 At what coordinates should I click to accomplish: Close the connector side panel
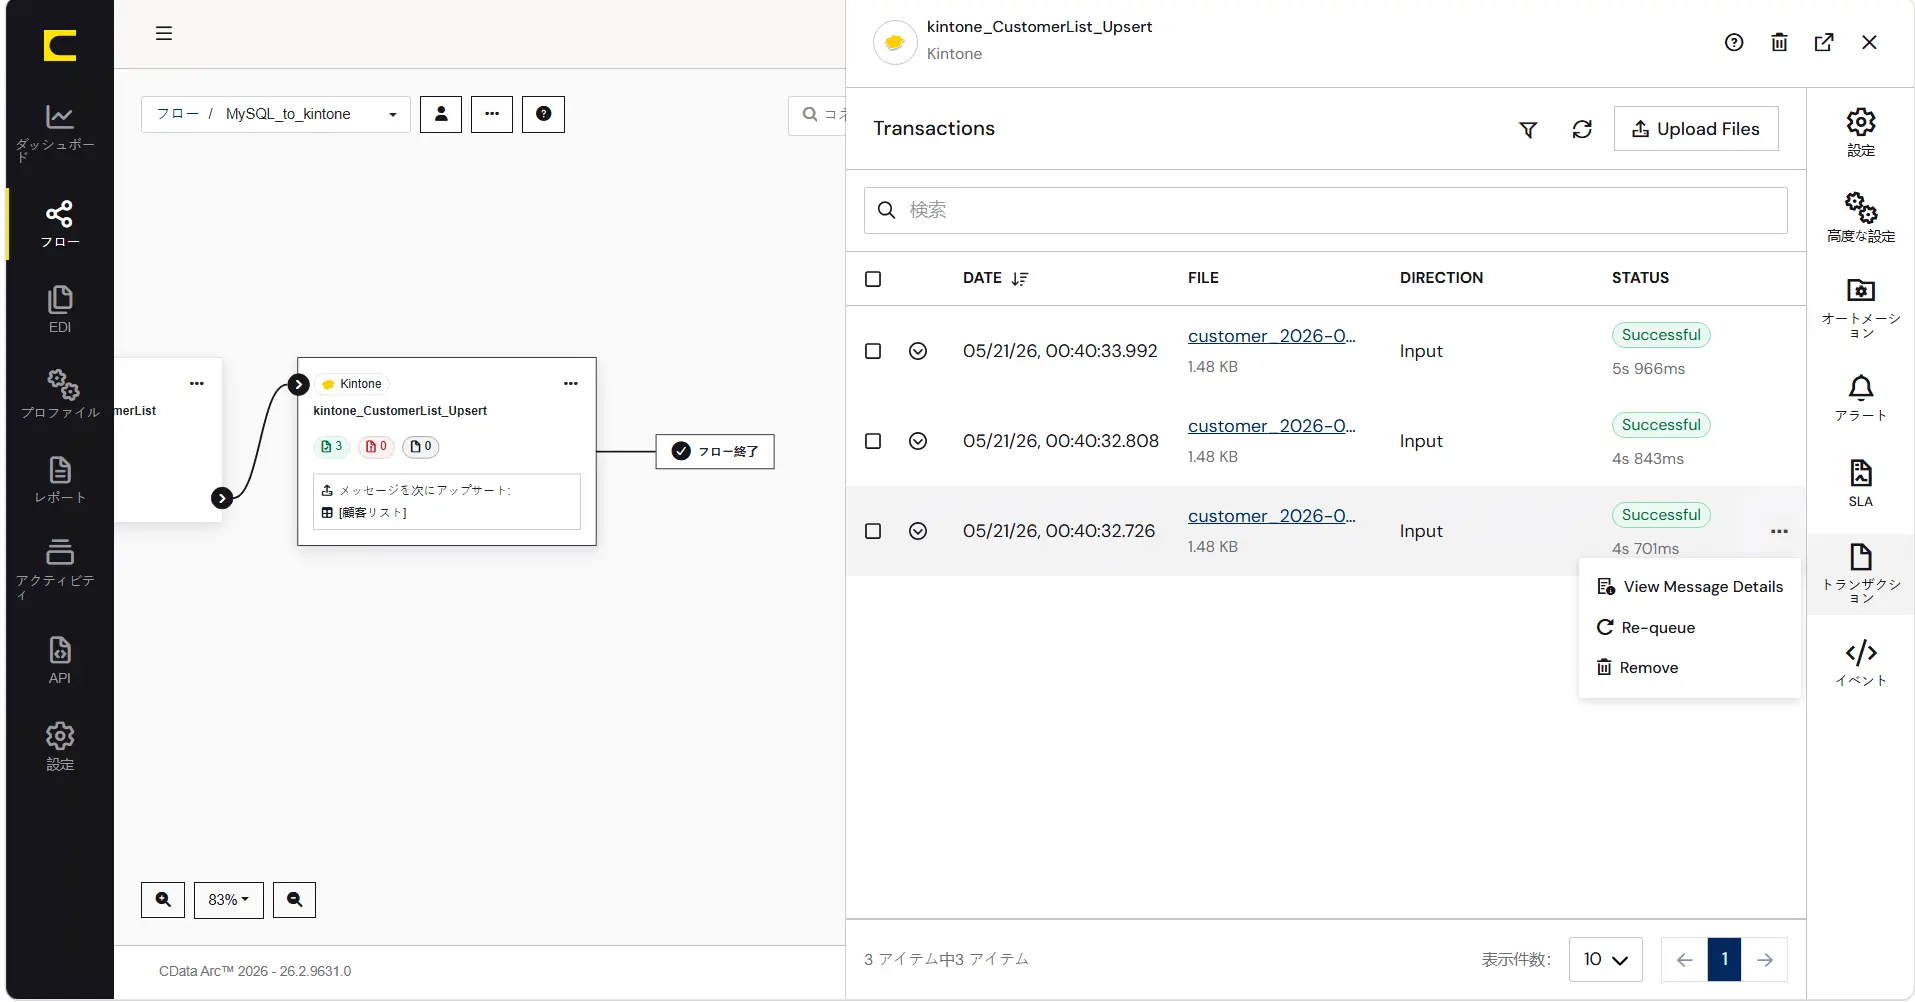tap(1869, 42)
